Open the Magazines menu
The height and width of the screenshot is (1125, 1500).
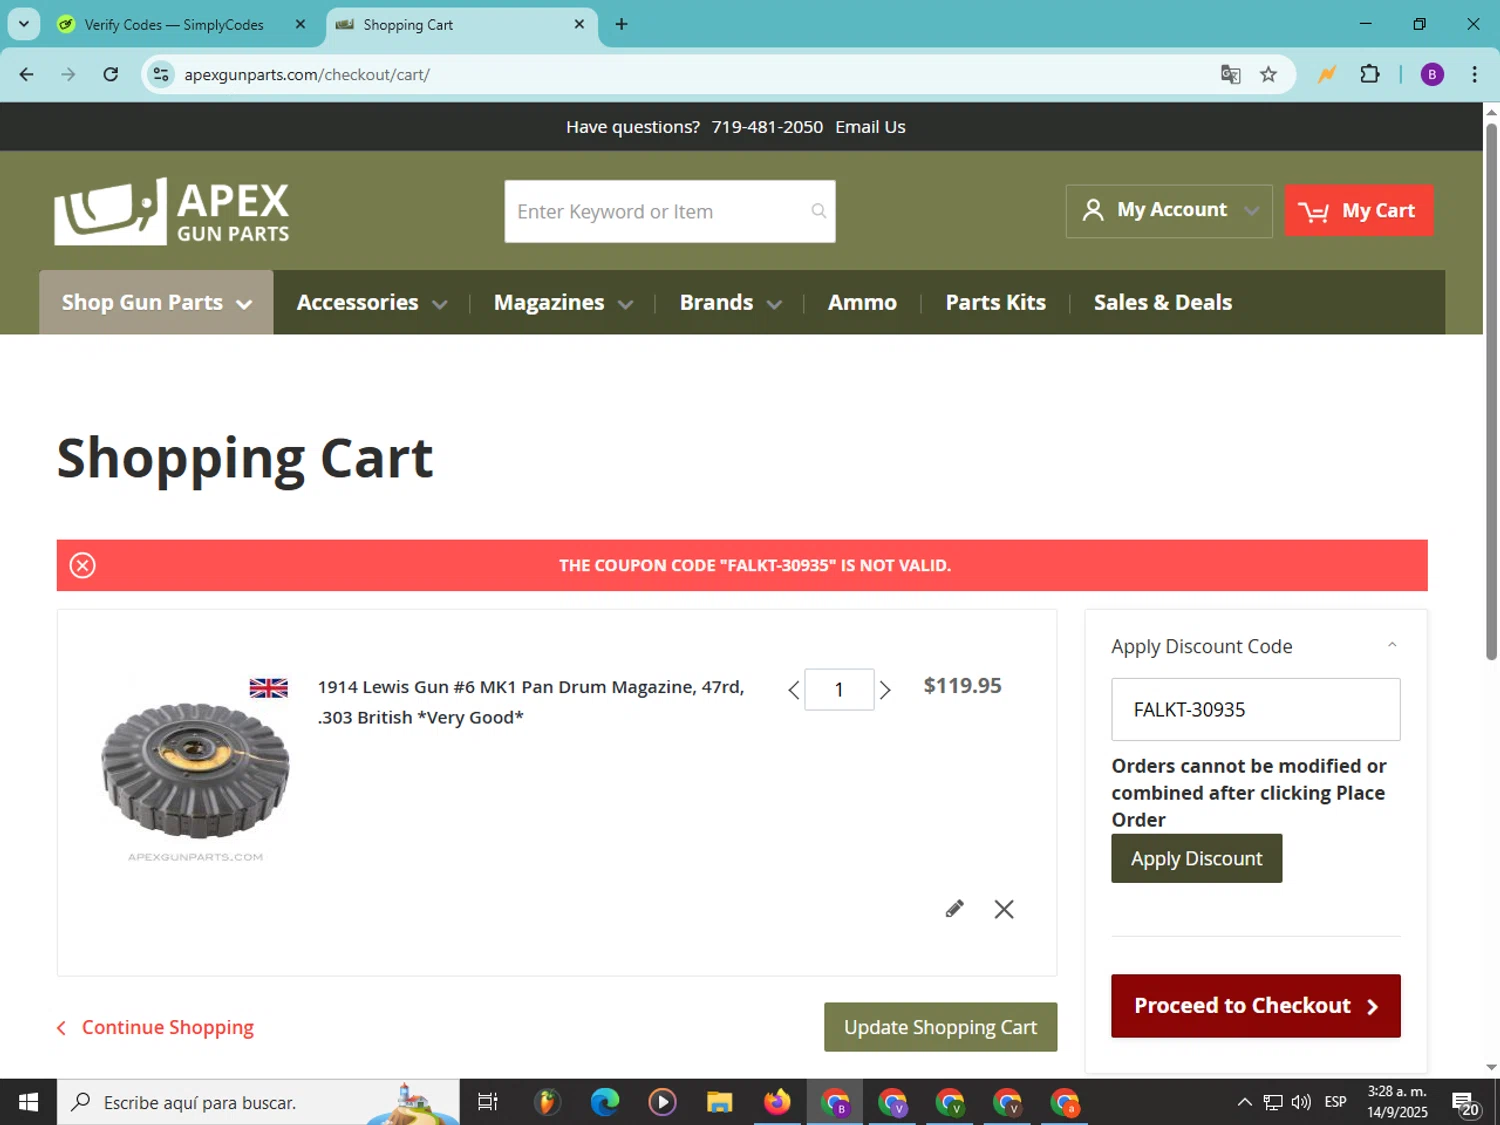coord(563,302)
